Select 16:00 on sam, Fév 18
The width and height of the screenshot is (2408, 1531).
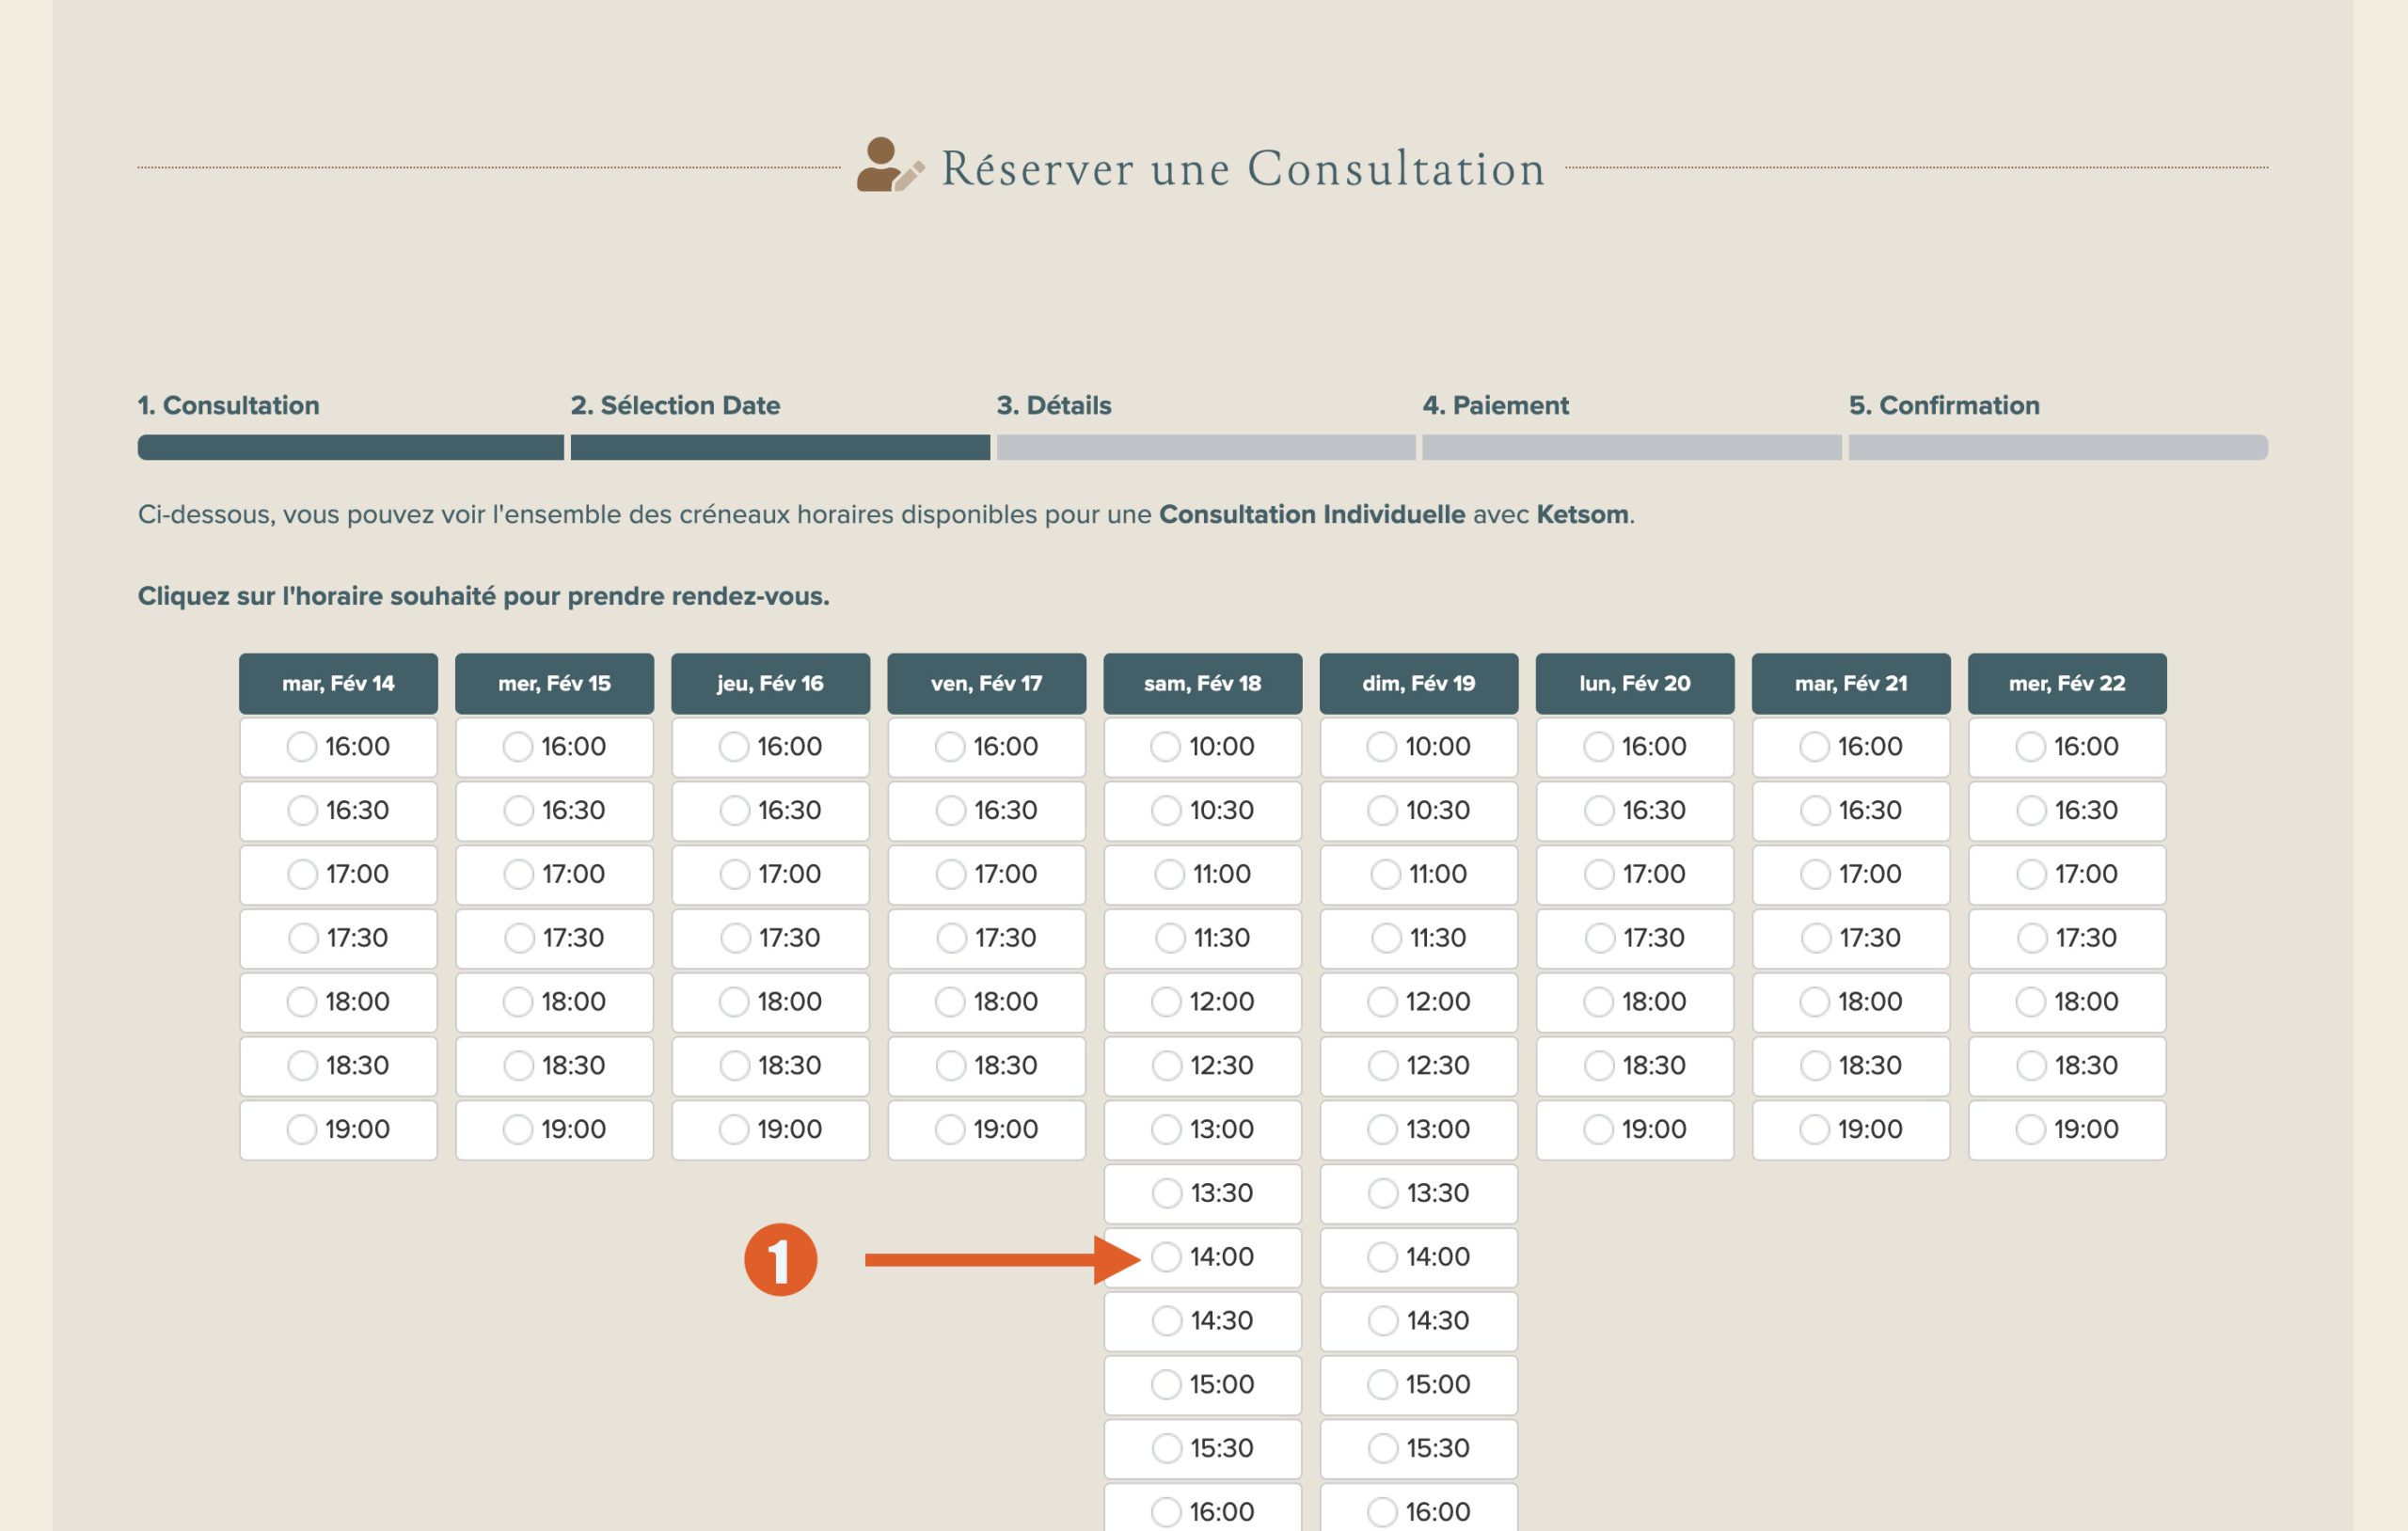1203,1508
